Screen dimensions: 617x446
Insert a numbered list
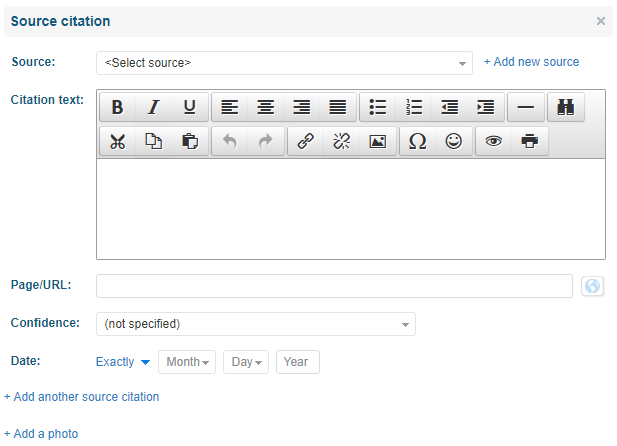tap(414, 107)
